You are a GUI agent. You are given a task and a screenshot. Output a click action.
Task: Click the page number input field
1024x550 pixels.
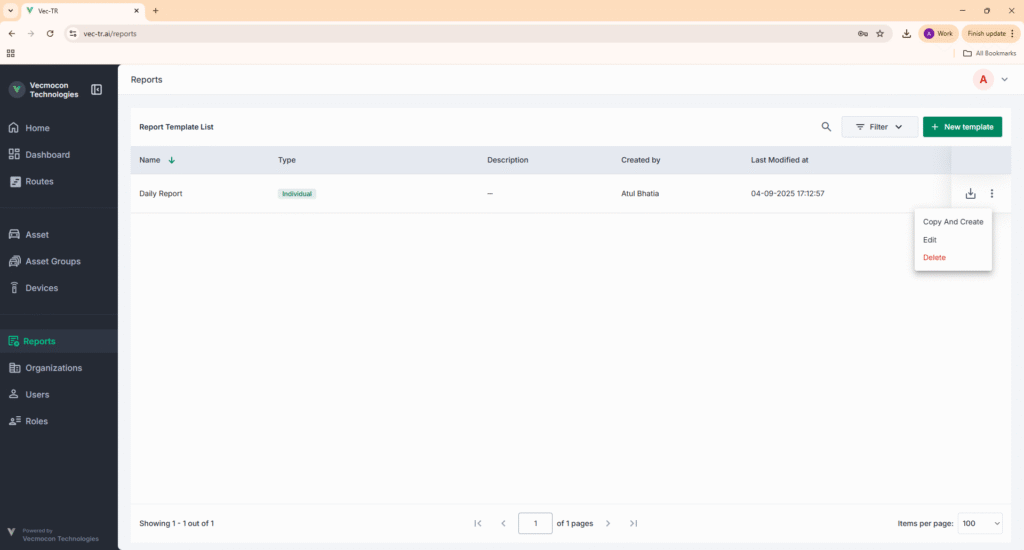pos(535,523)
